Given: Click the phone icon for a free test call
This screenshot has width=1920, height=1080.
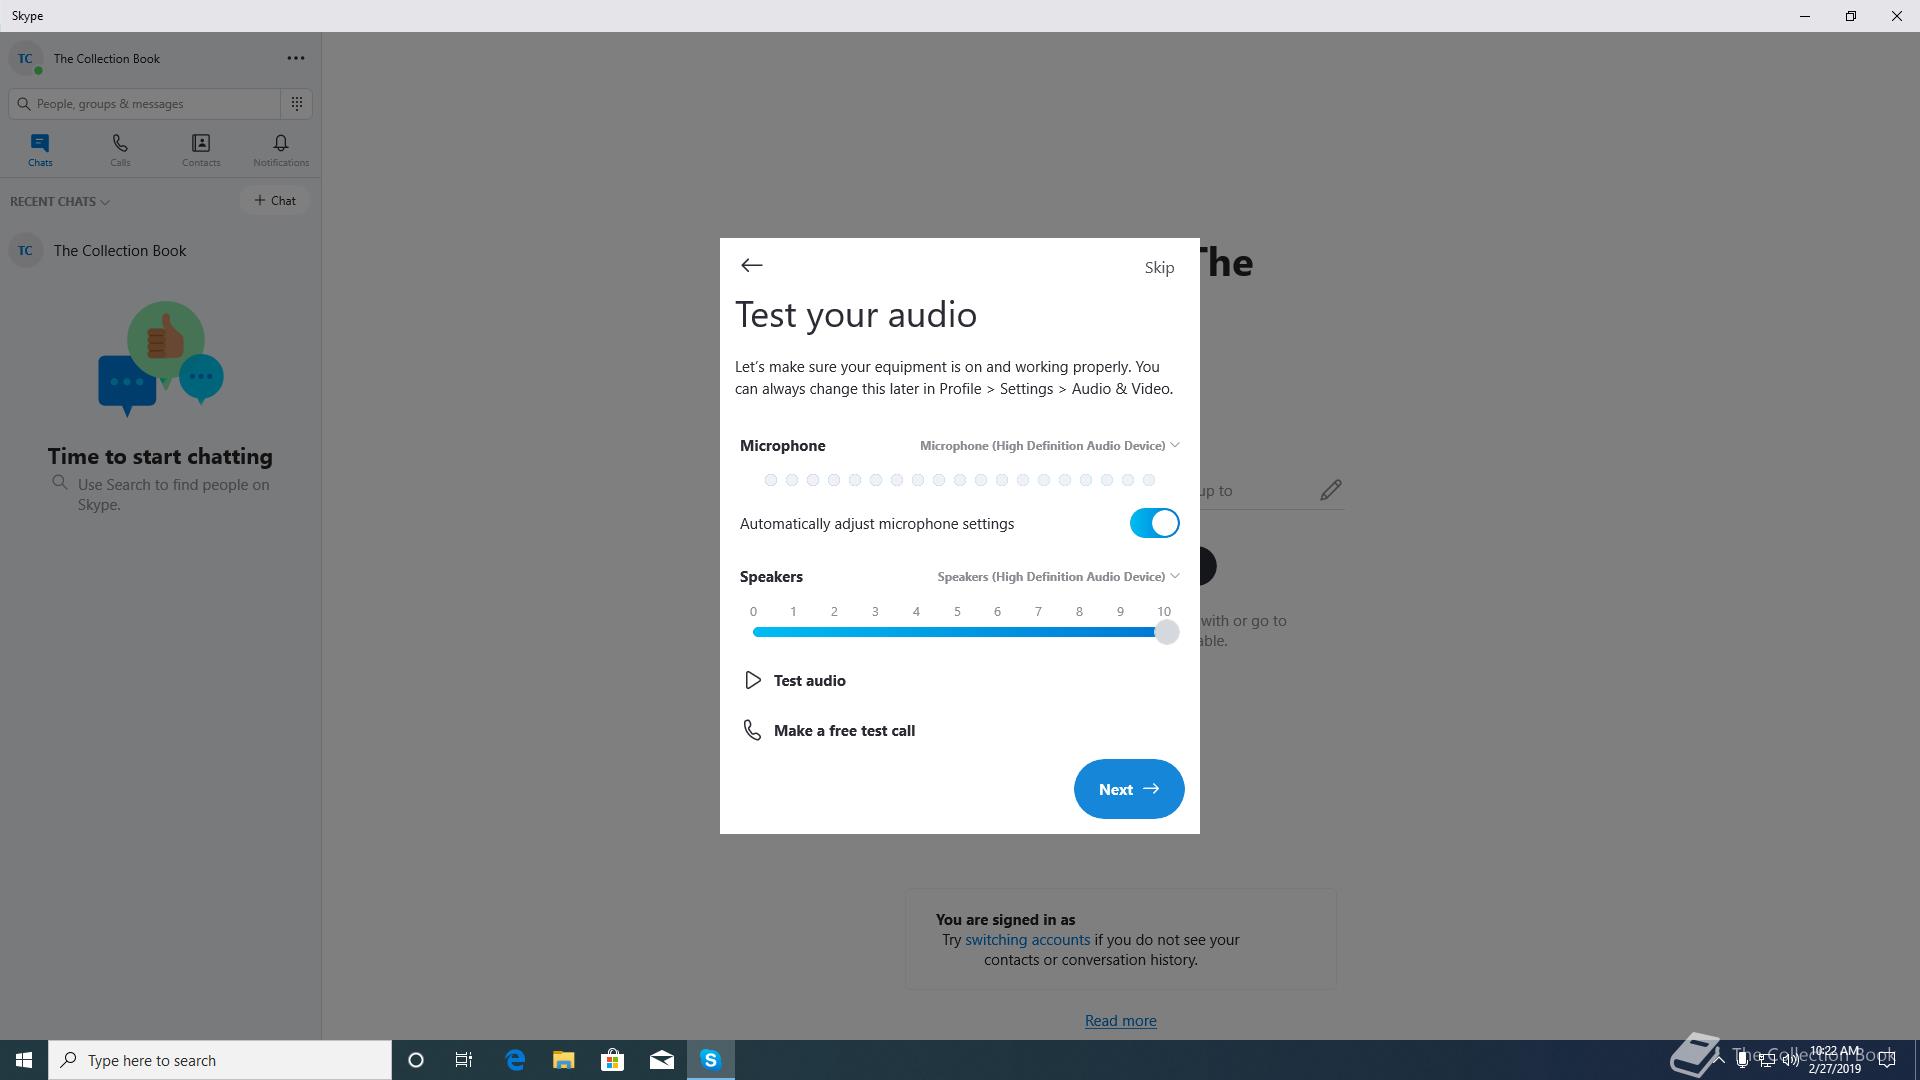Looking at the screenshot, I should pos(752,731).
